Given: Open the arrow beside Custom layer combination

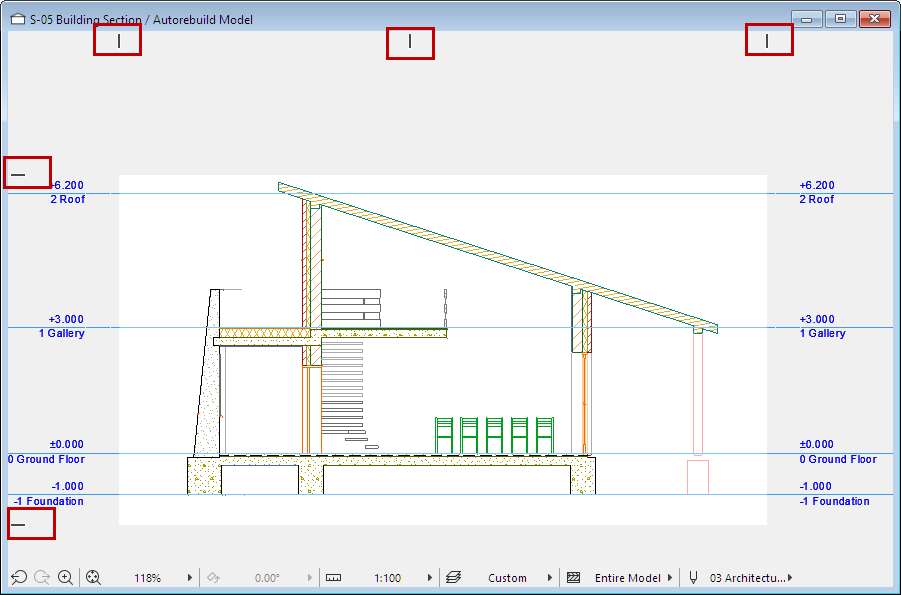Looking at the screenshot, I should 549,578.
